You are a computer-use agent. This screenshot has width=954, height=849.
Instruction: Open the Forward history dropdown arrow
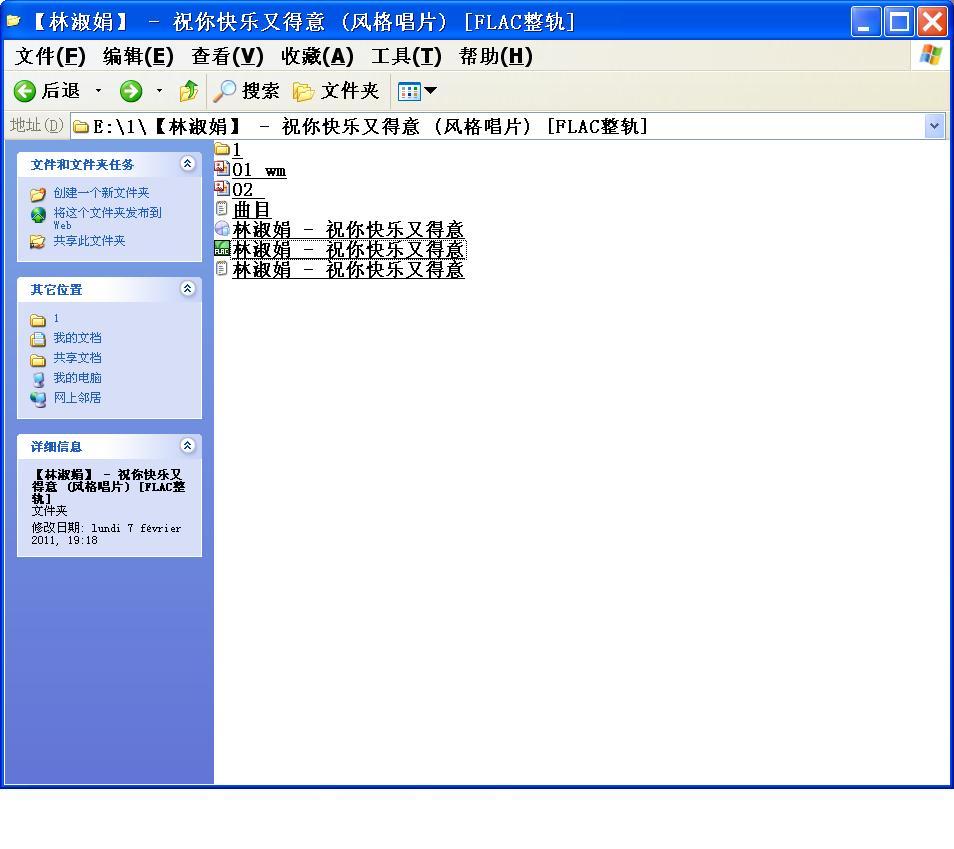(x=159, y=91)
